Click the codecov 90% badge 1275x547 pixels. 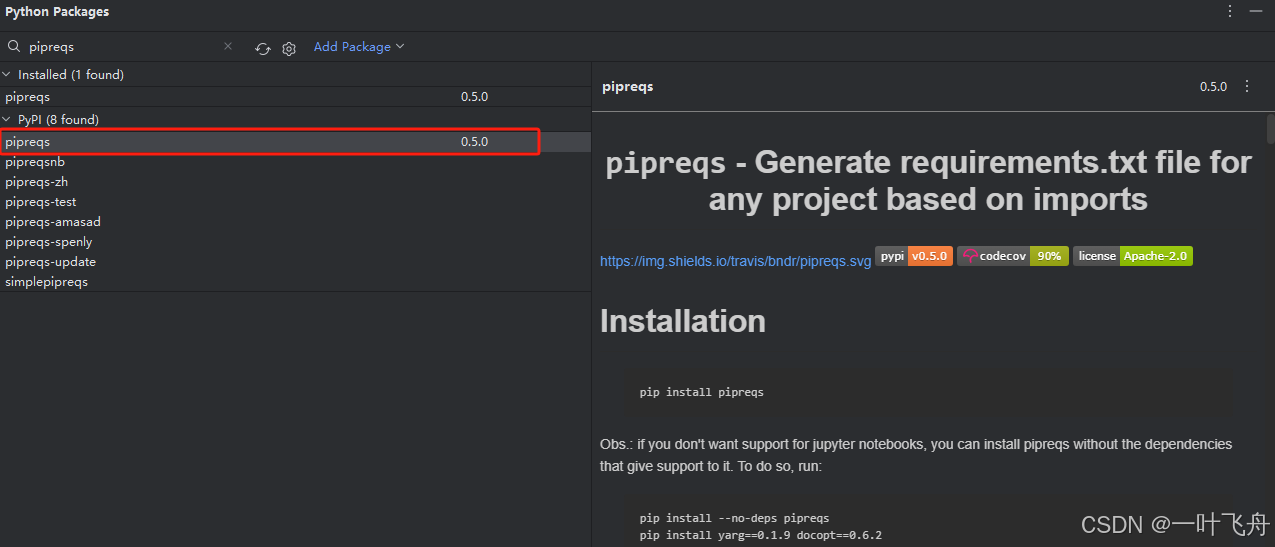pos(1012,256)
